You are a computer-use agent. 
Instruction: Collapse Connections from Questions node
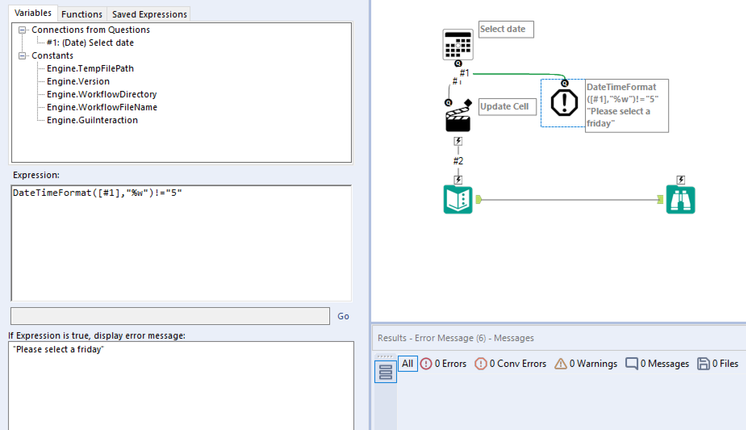point(22,30)
